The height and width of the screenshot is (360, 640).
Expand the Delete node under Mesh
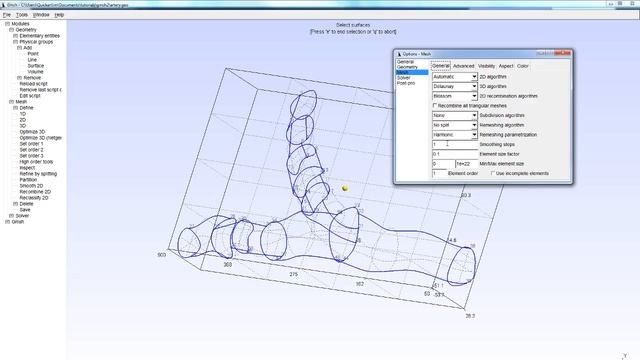[16, 204]
